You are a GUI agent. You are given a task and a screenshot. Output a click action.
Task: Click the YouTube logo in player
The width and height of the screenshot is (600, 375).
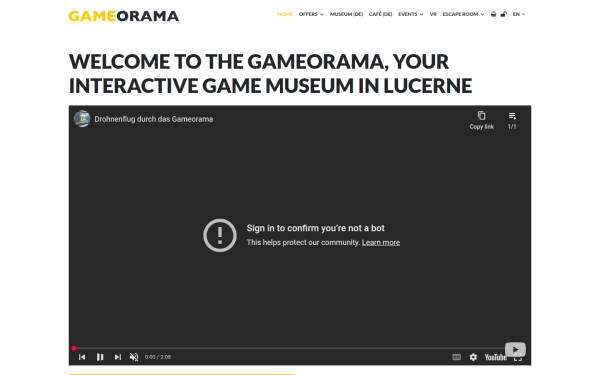495,357
